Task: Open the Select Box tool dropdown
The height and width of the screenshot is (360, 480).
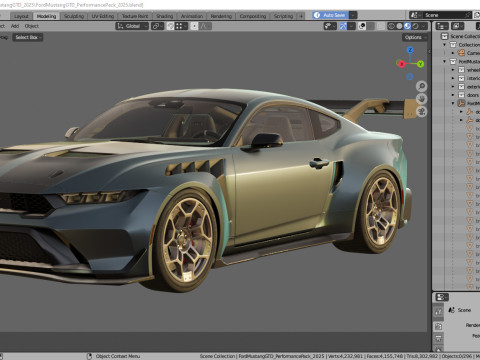Action: [28, 37]
